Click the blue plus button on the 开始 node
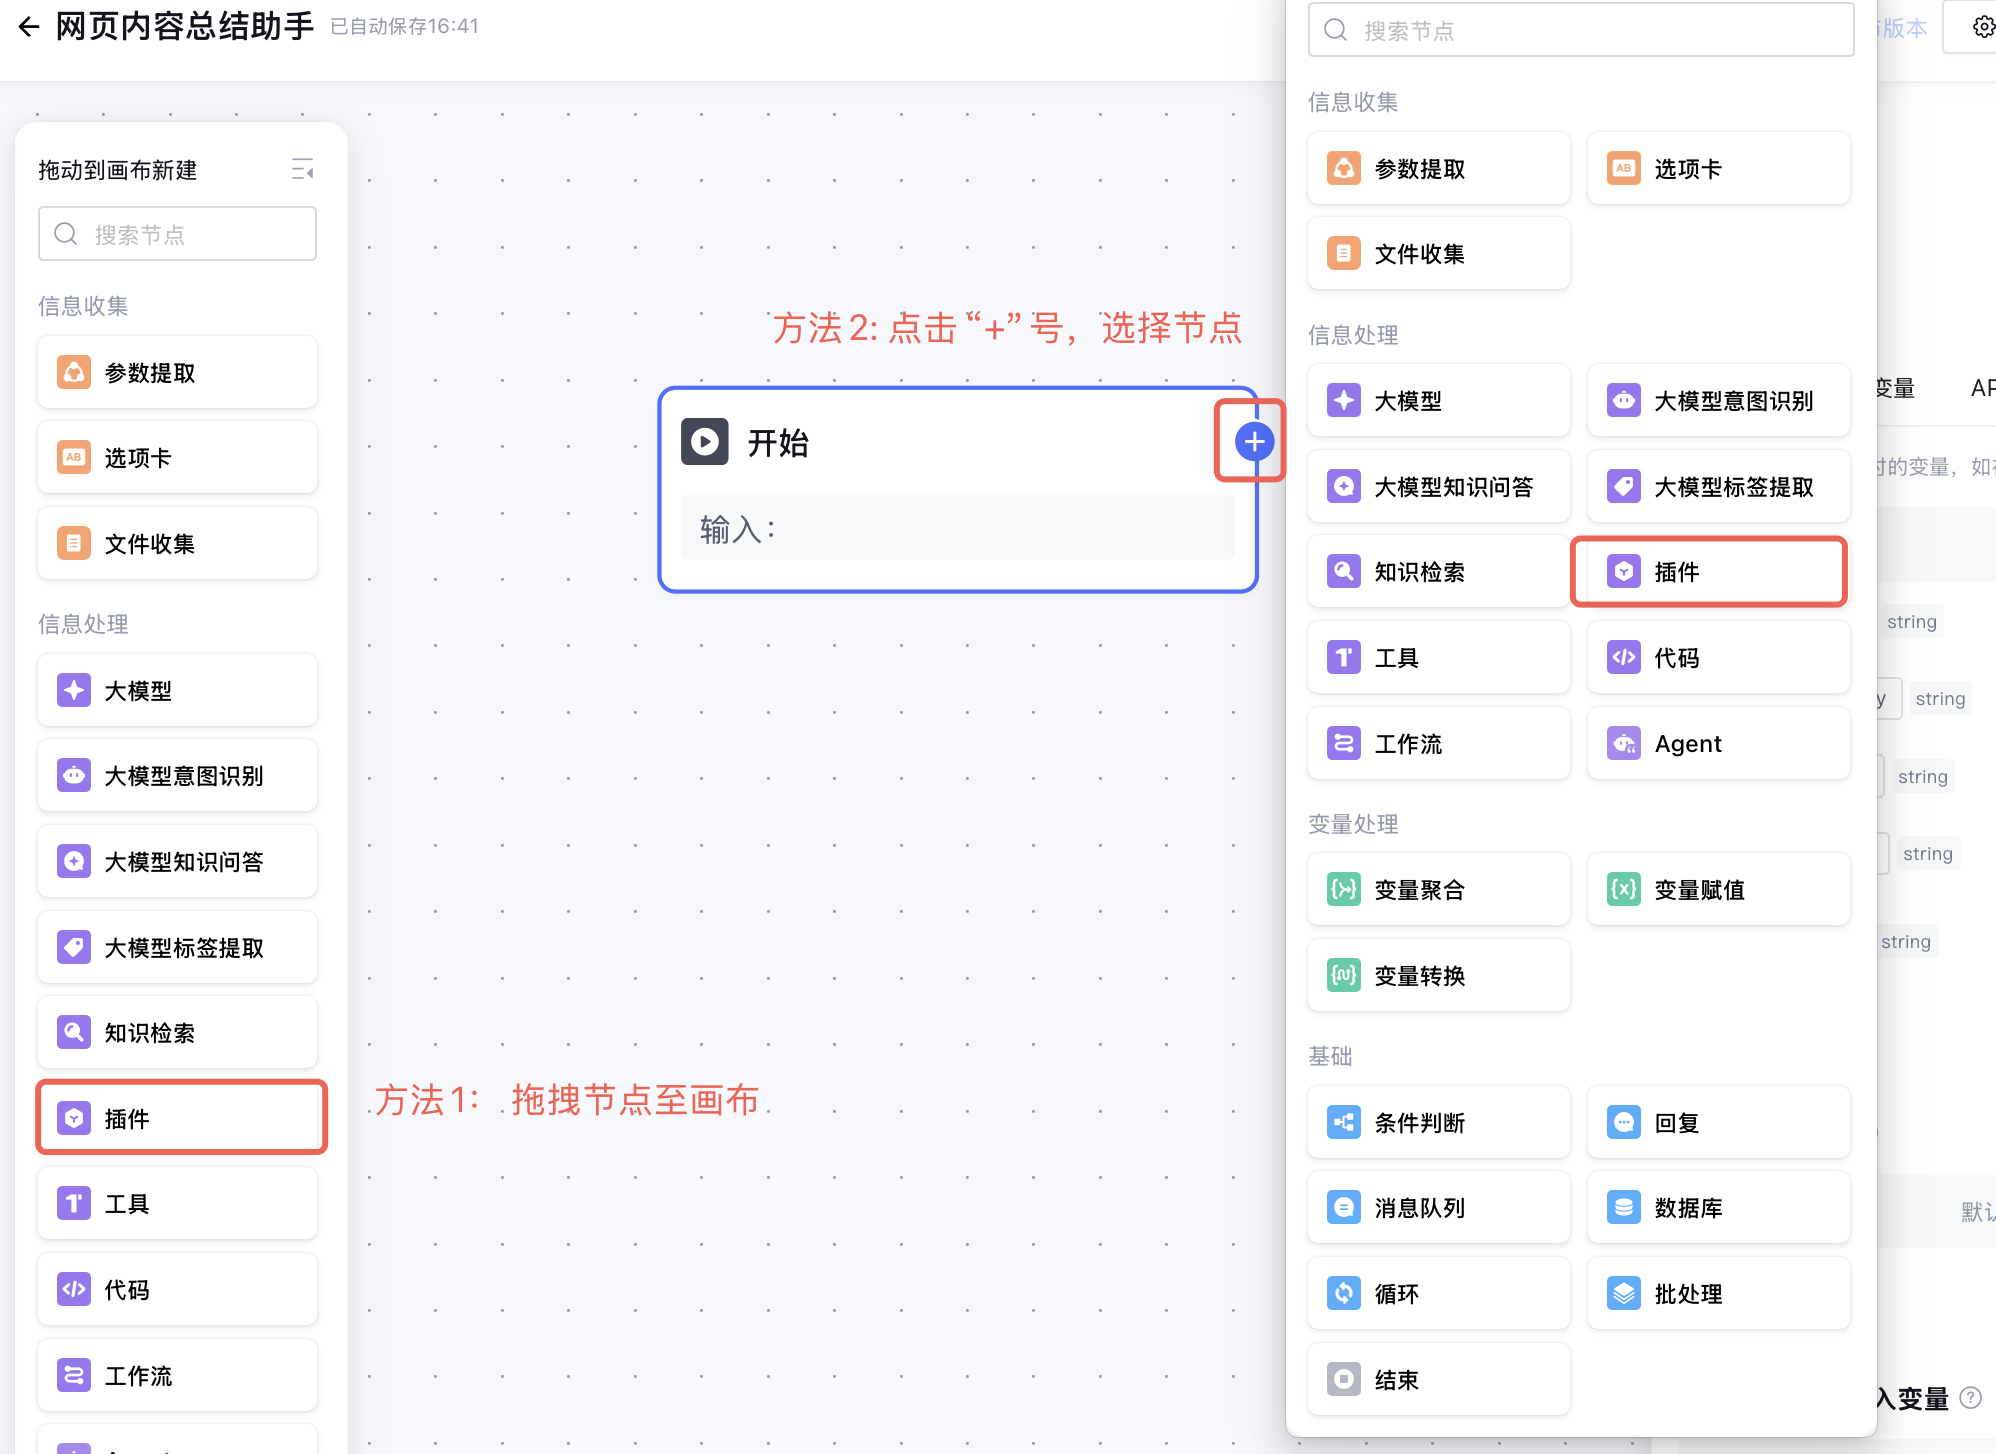The width and height of the screenshot is (1996, 1454). pyautogui.click(x=1253, y=441)
